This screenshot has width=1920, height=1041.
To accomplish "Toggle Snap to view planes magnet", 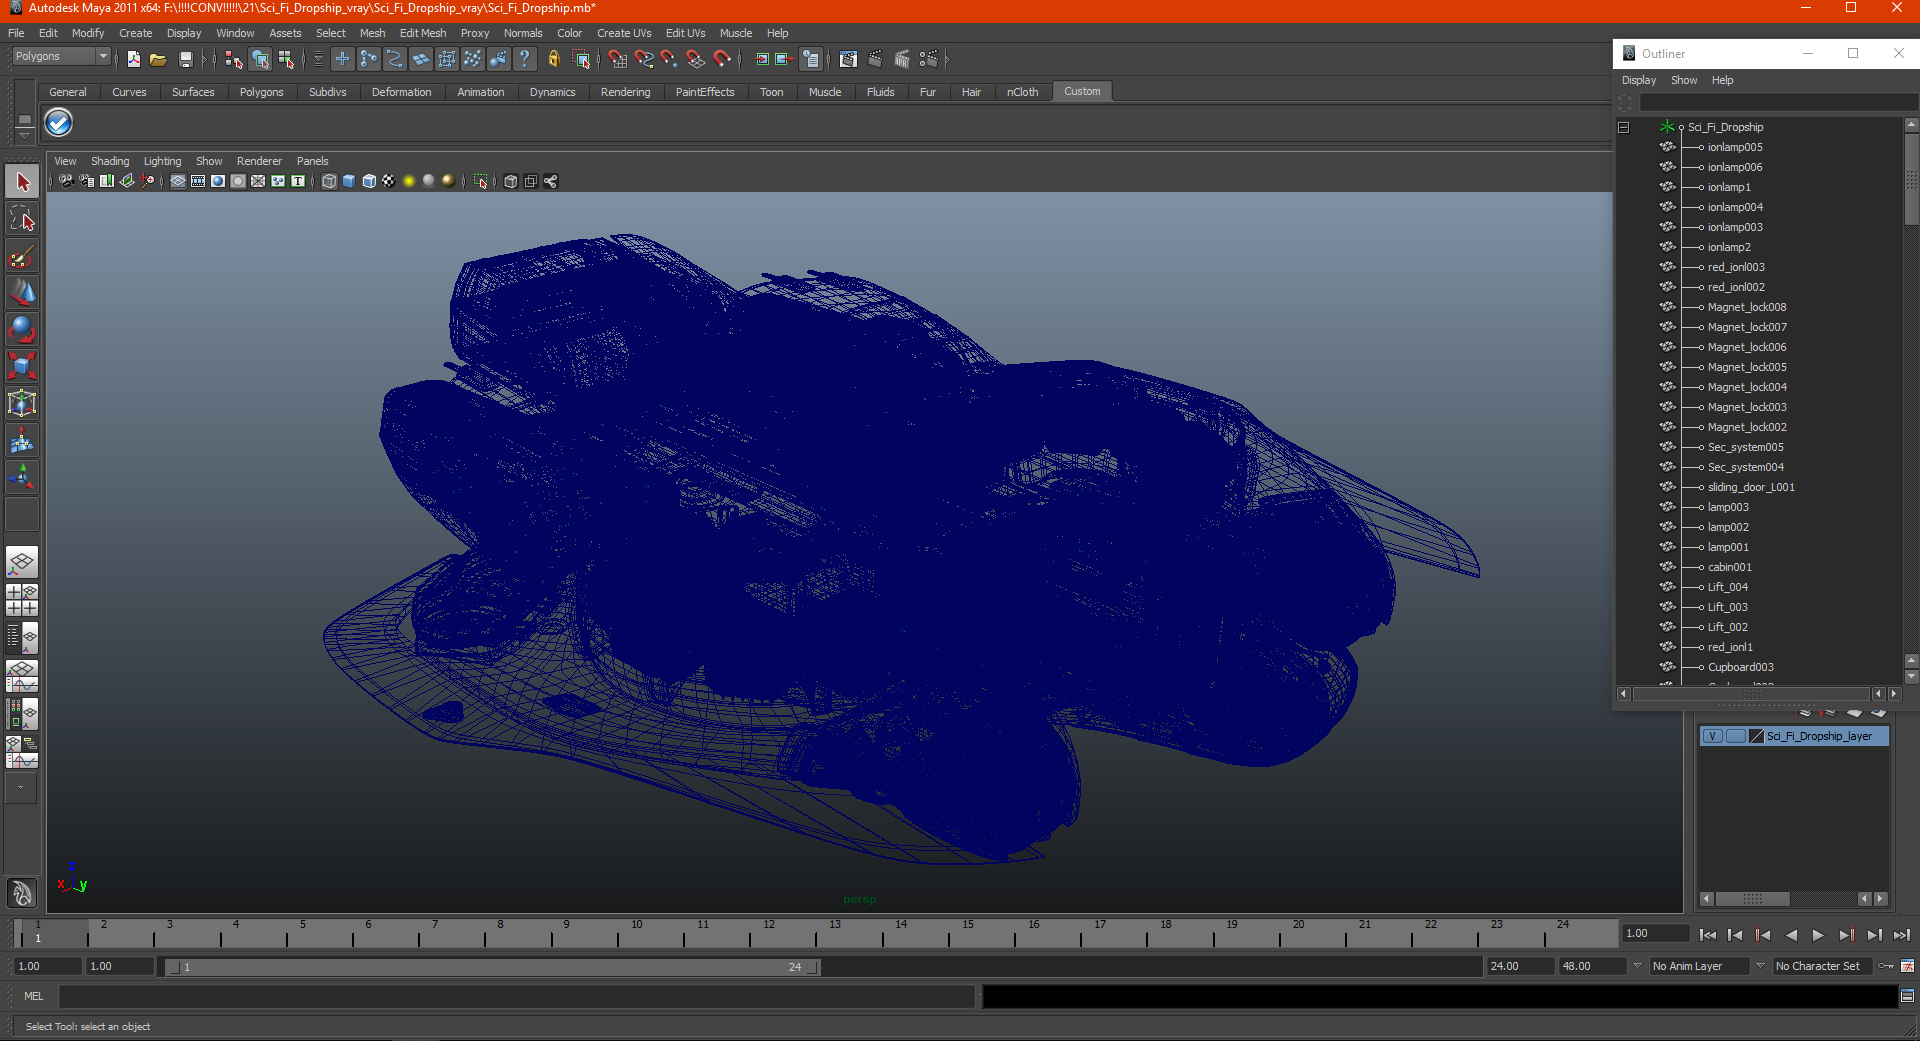I will [696, 60].
